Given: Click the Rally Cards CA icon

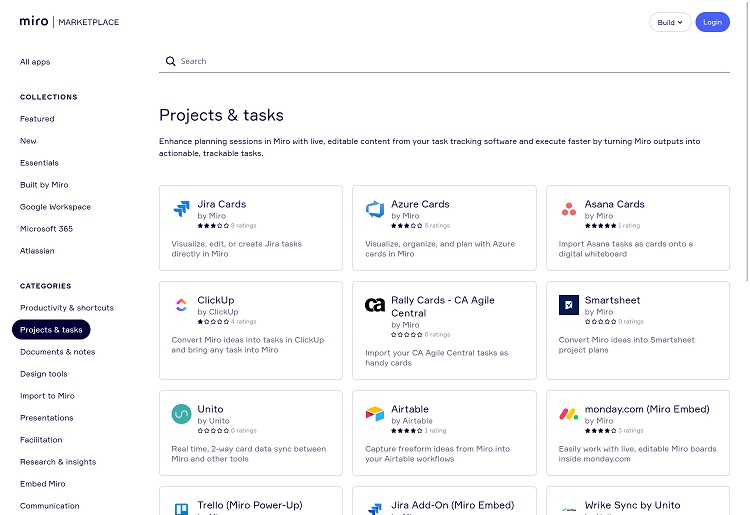Looking at the screenshot, I should [375, 306].
